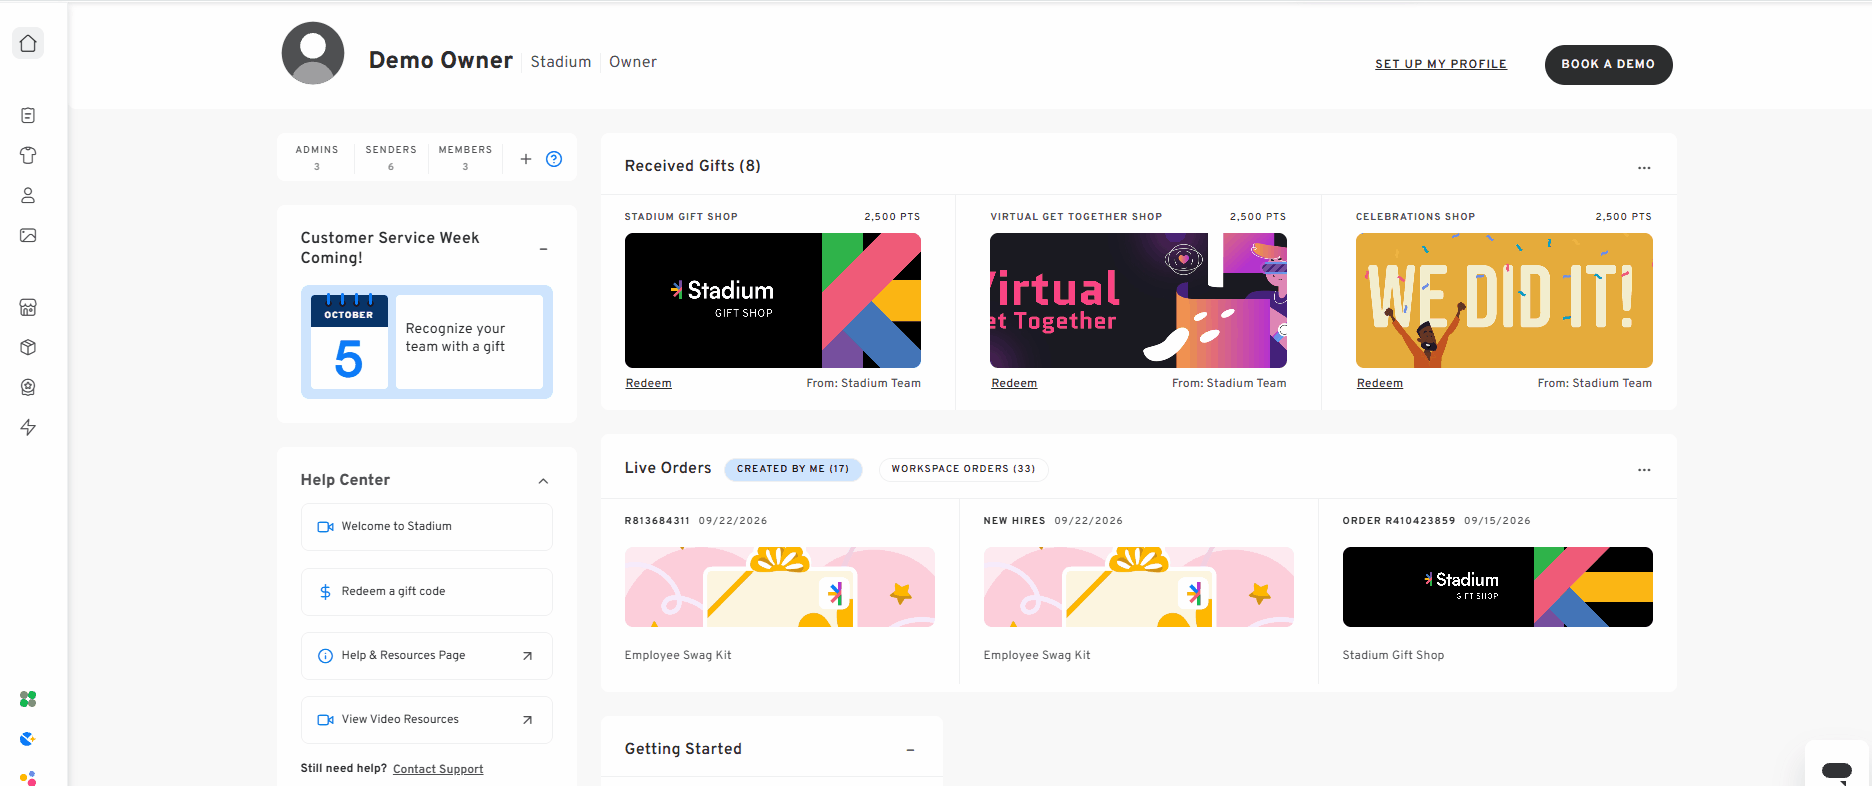Click the October 5 calendar card

427,342
